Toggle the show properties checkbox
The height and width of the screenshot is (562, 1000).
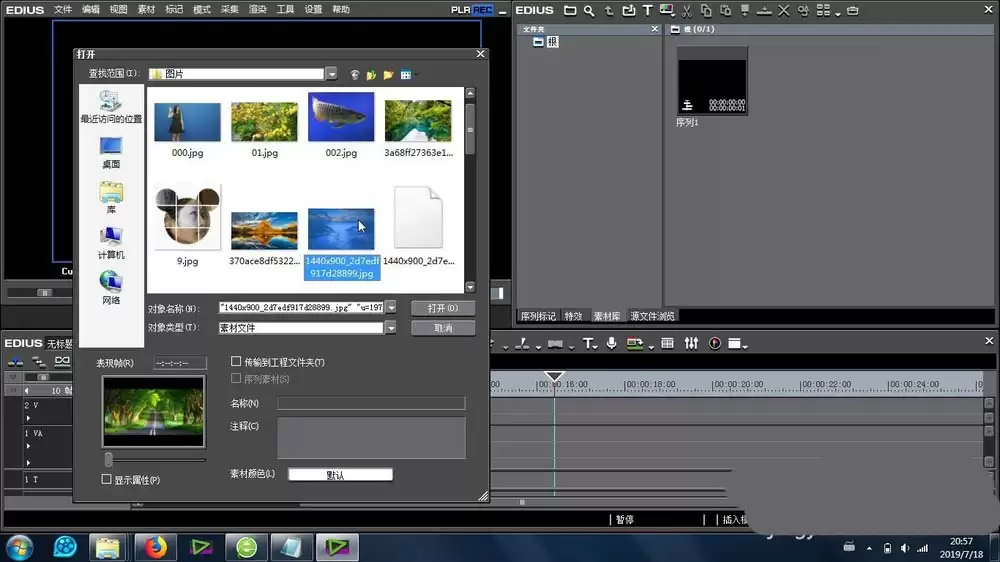click(107, 480)
